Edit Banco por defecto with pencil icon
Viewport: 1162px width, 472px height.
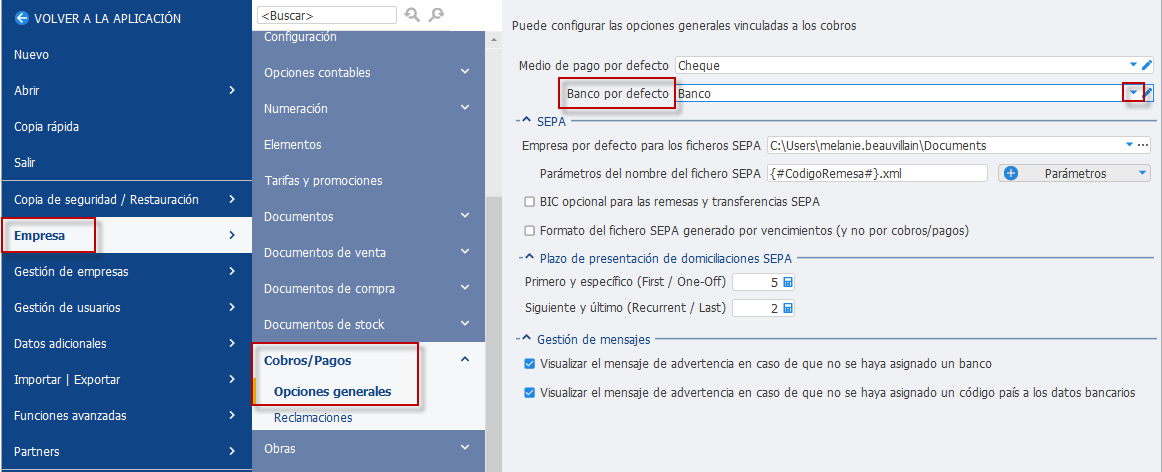(x=1148, y=93)
